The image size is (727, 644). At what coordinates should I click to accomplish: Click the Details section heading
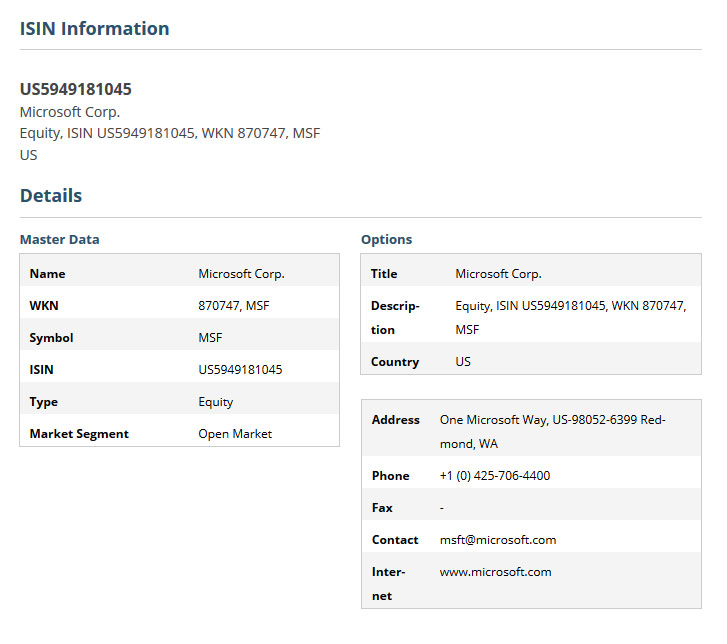click(x=51, y=196)
